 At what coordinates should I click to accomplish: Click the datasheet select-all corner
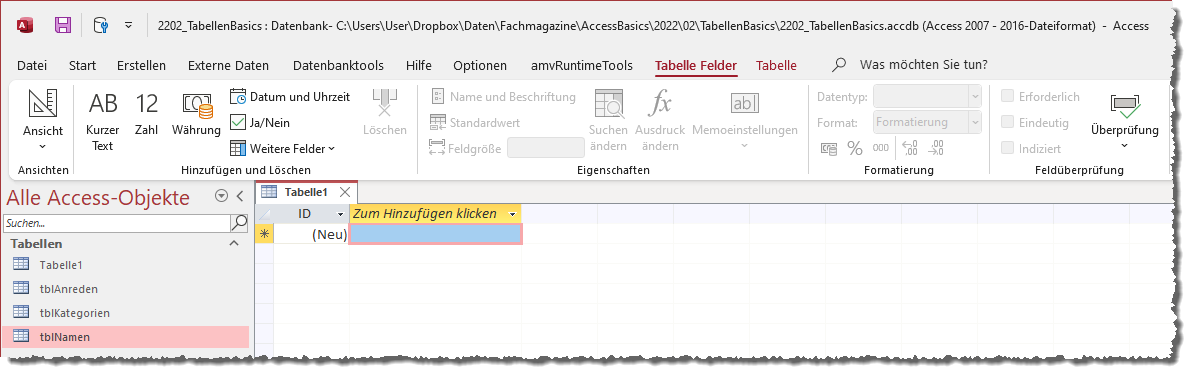point(264,214)
